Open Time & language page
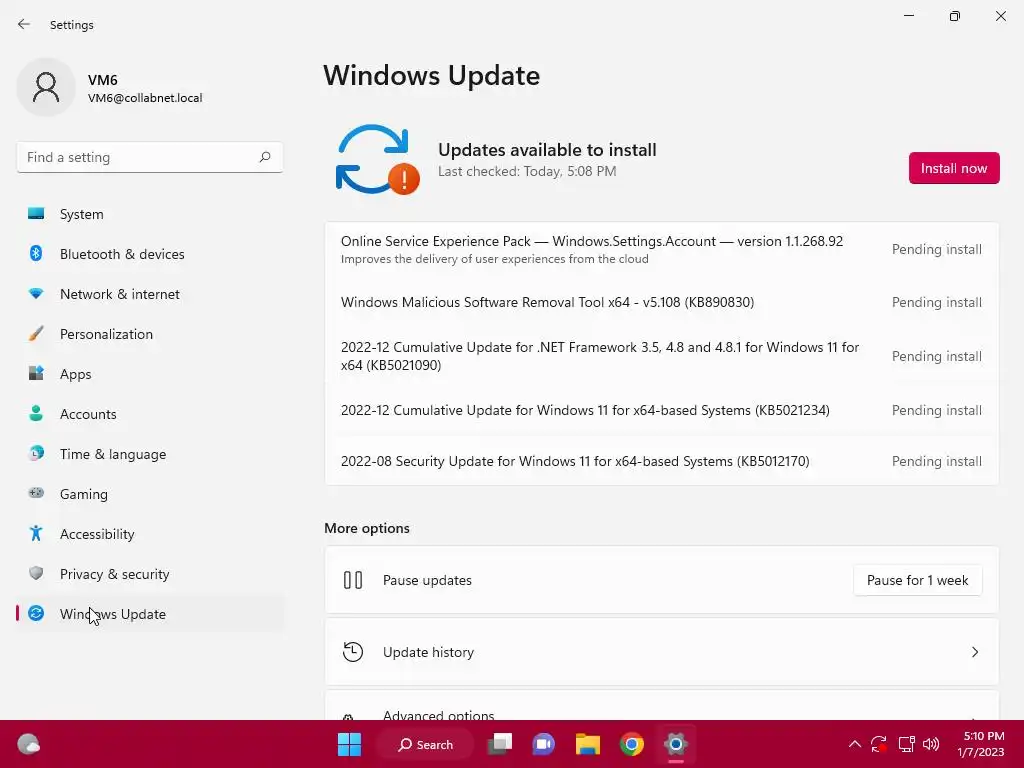 point(150,454)
